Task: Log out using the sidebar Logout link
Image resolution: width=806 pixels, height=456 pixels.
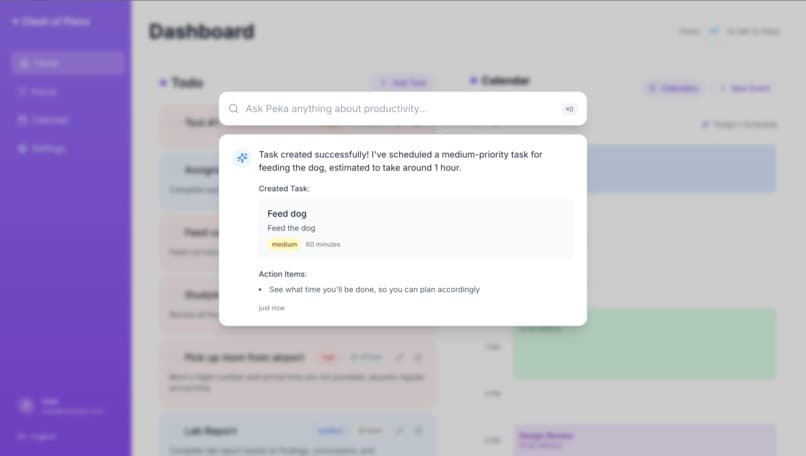Action: [x=36, y=436]
